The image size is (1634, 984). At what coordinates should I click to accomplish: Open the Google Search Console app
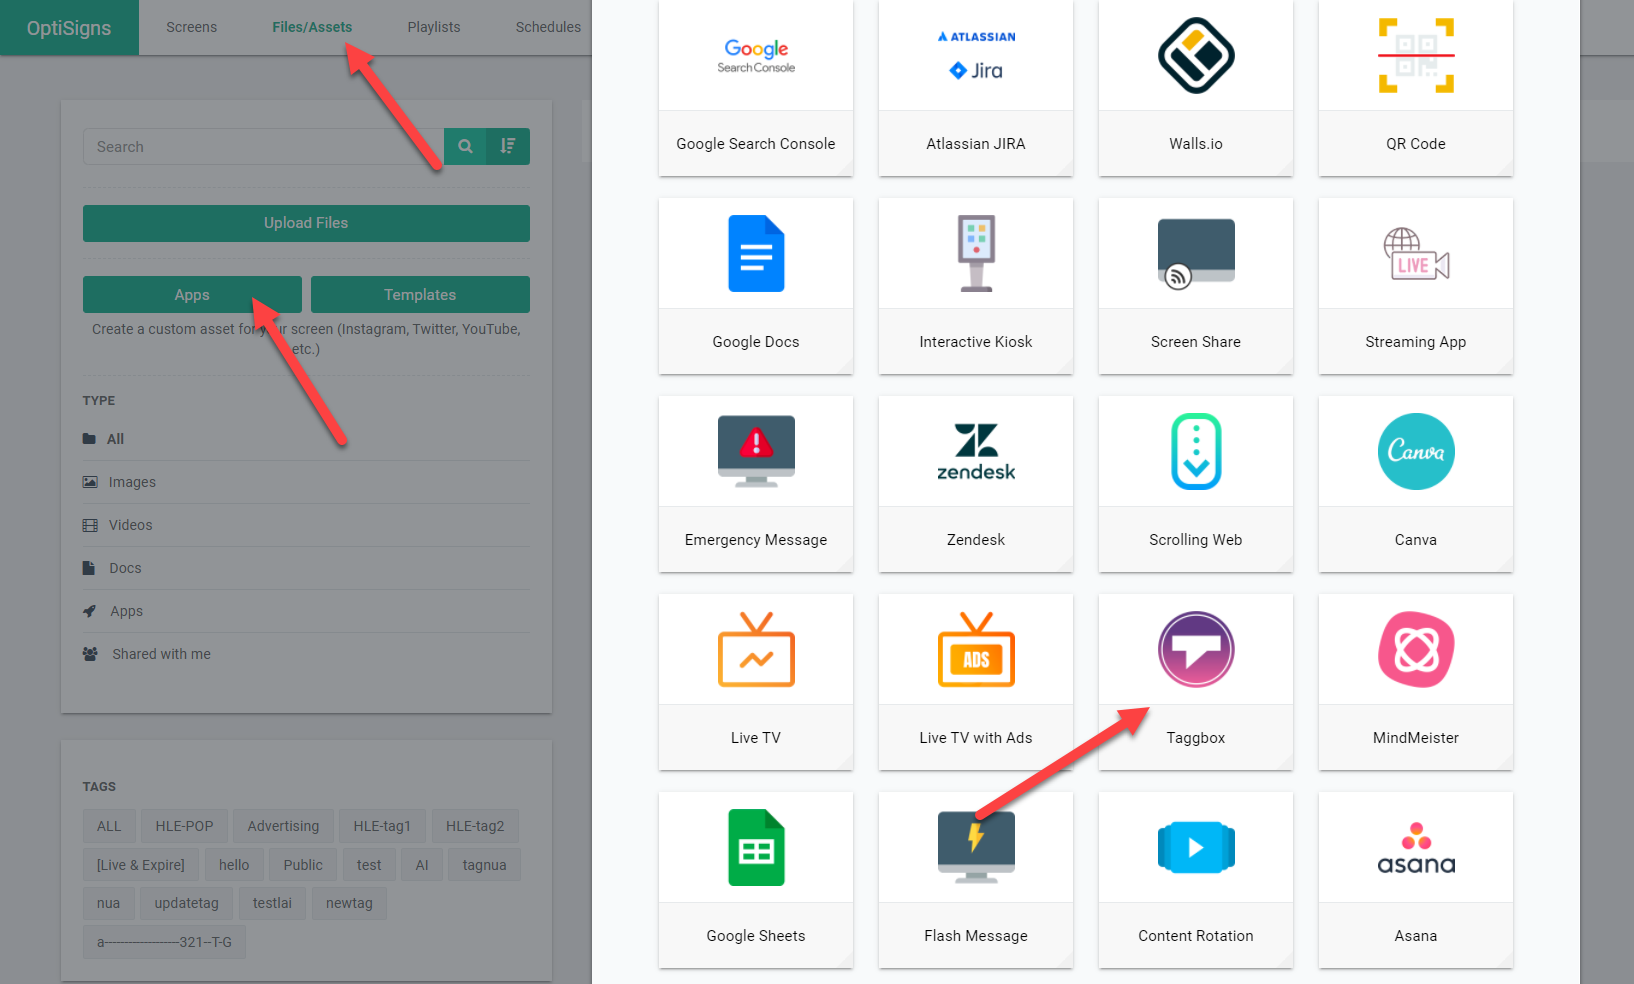755,88
